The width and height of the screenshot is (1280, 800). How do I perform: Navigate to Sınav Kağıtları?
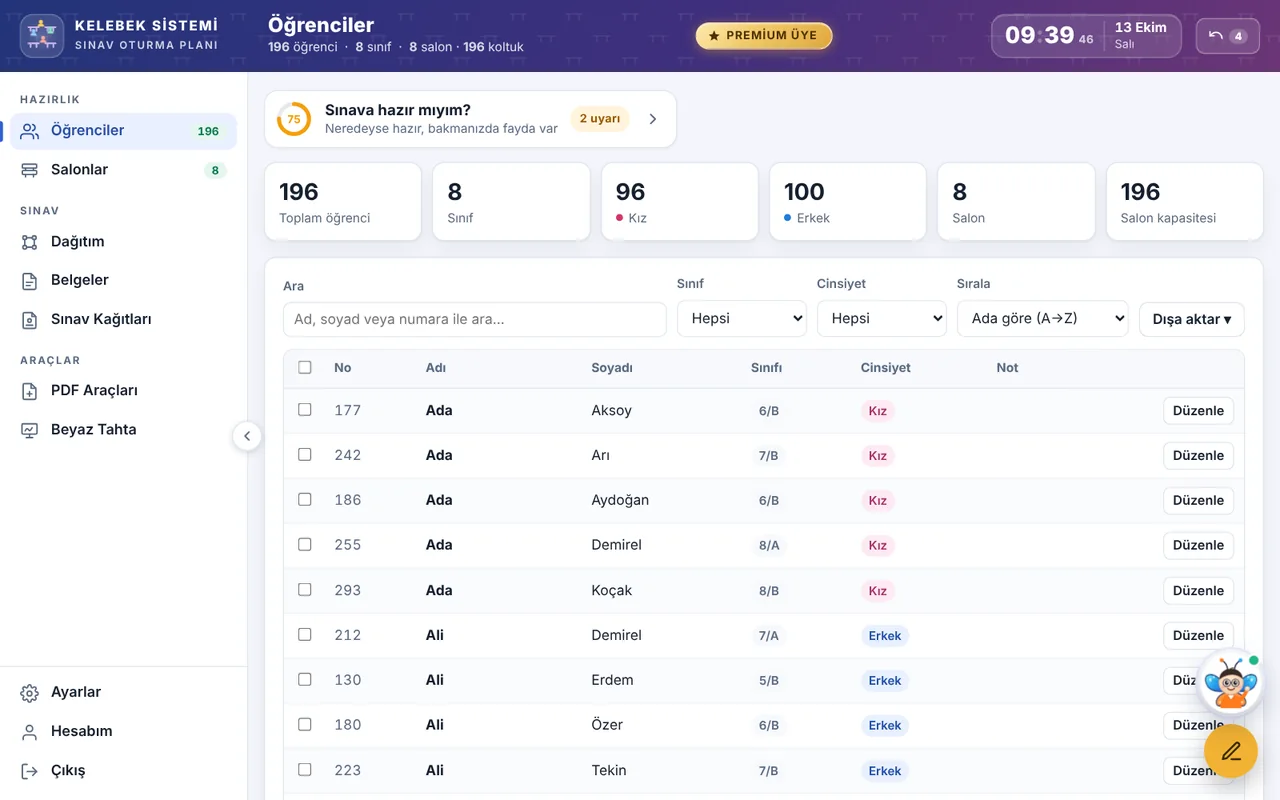[123, 320]
